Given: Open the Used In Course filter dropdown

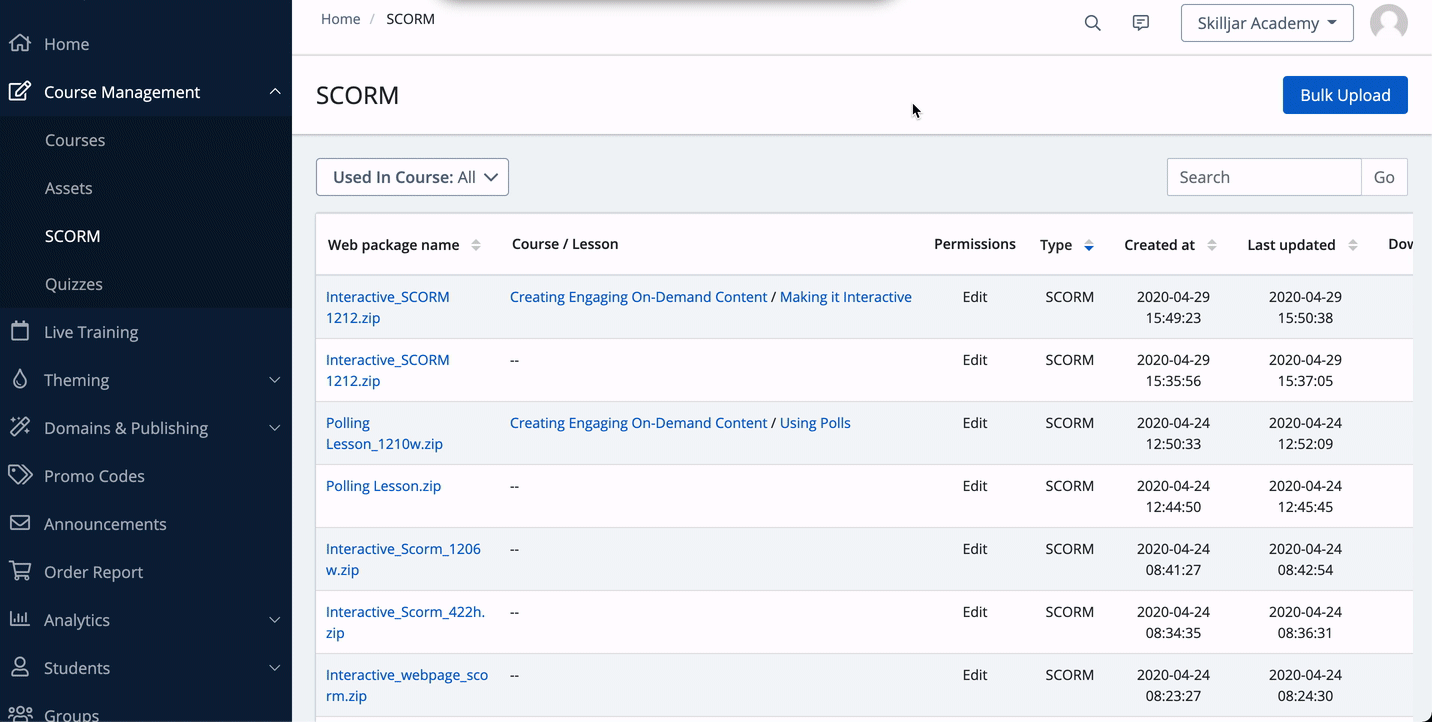Looking at the screenshot, I should (412, 177).
